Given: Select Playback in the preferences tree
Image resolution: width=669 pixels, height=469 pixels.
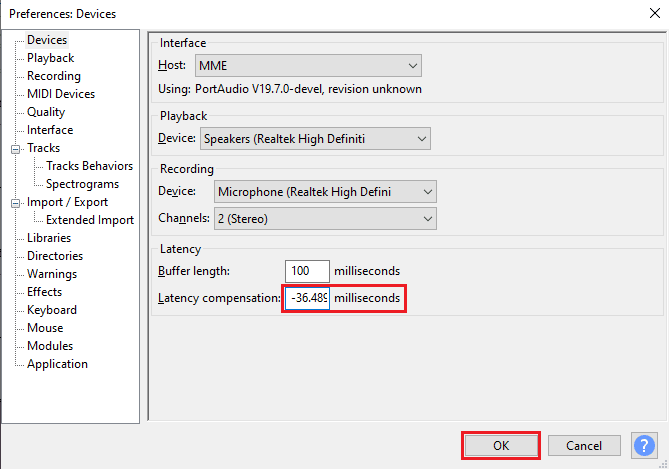Looking at the screenshot, I should [50, 58].
